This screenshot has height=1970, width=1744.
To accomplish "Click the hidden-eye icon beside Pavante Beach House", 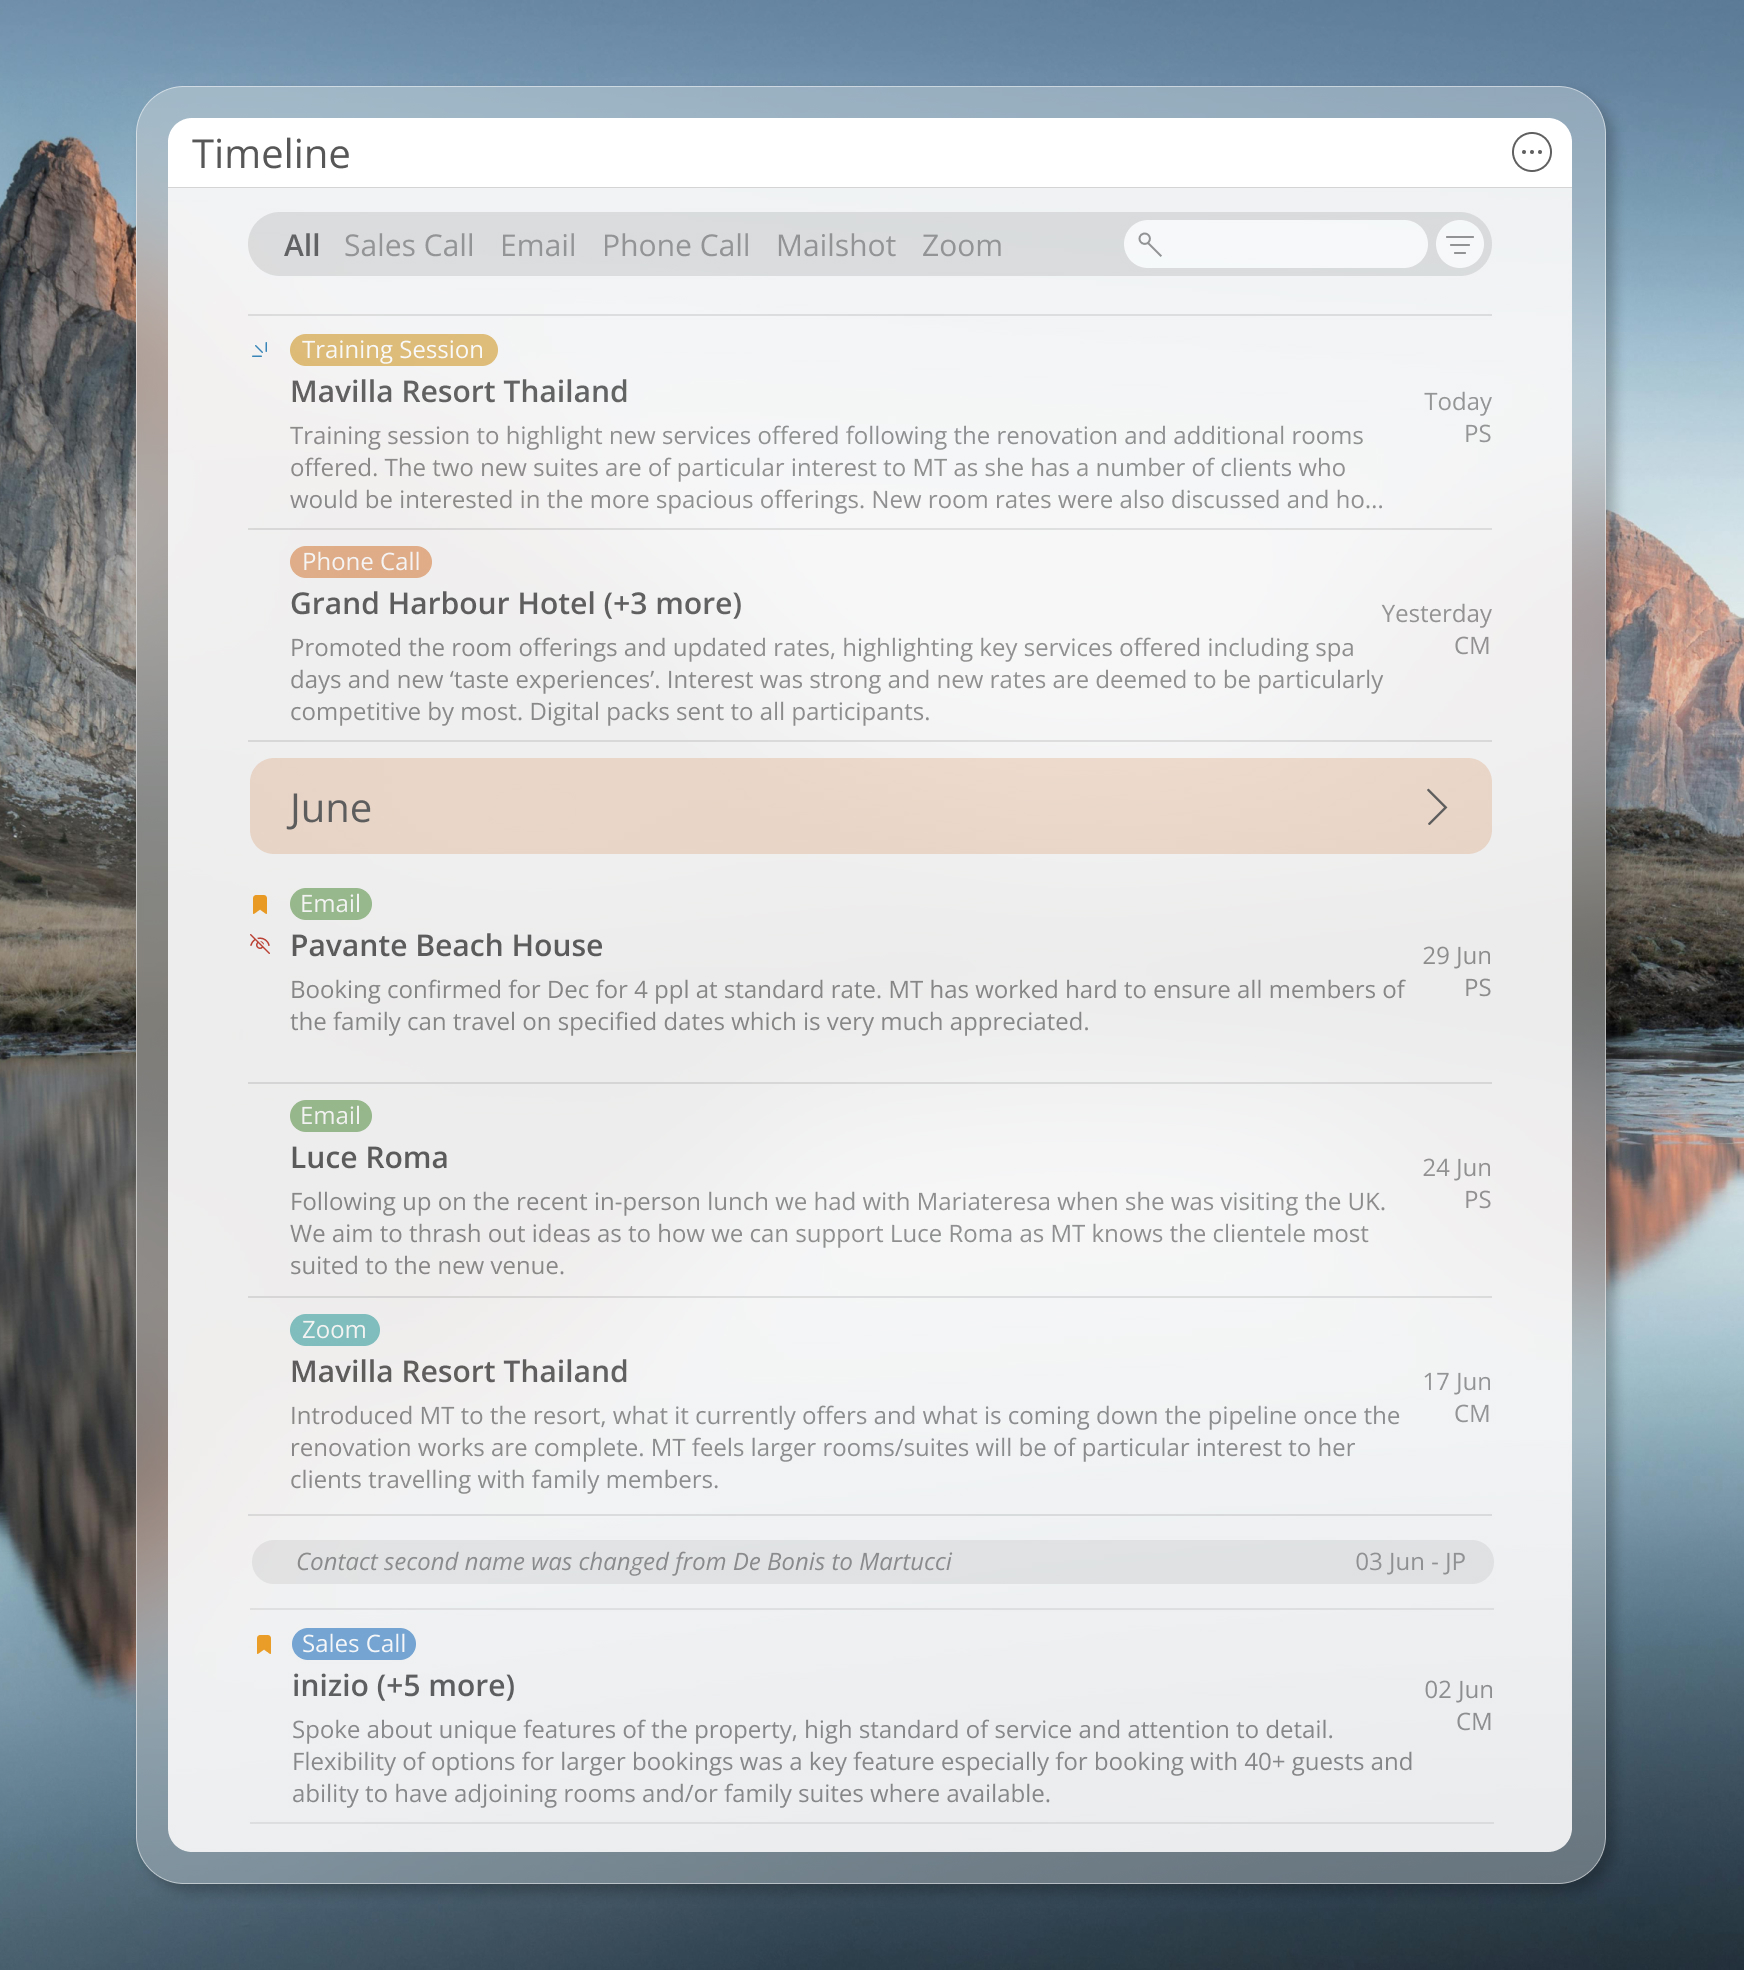I will point(261,944).
